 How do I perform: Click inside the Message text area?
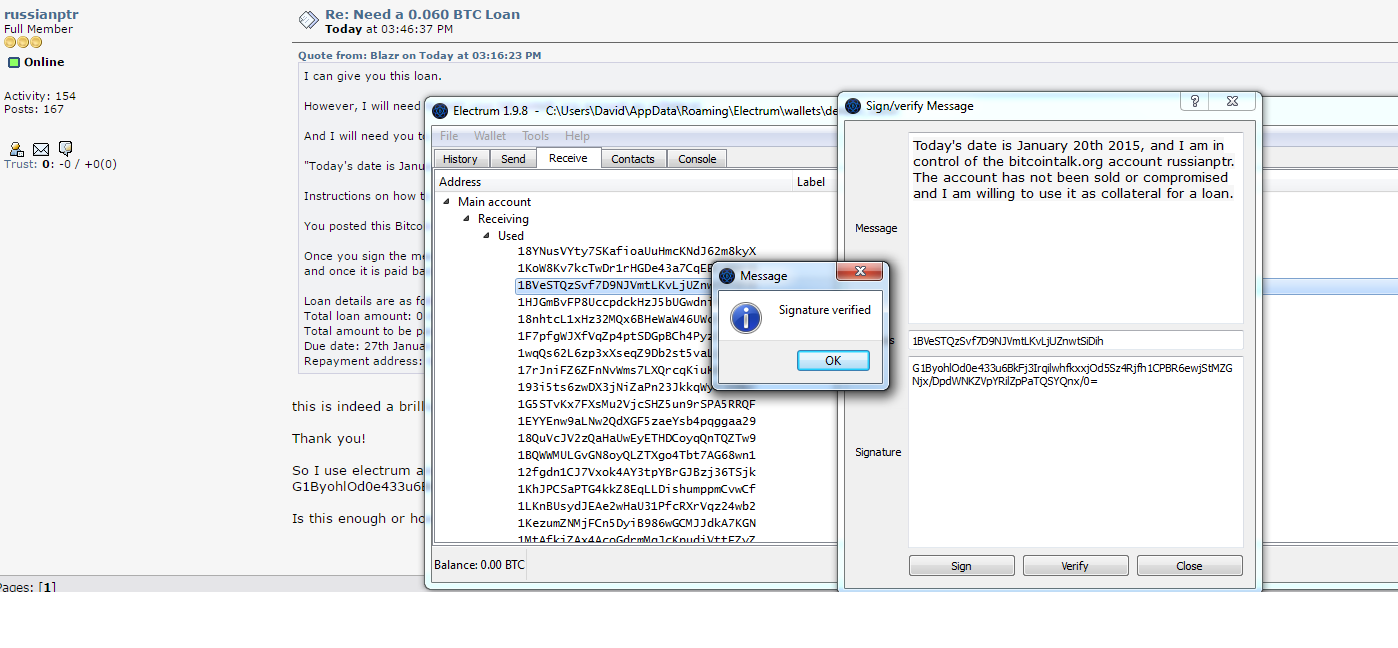pyautogui.click(x=1076, y=227)
